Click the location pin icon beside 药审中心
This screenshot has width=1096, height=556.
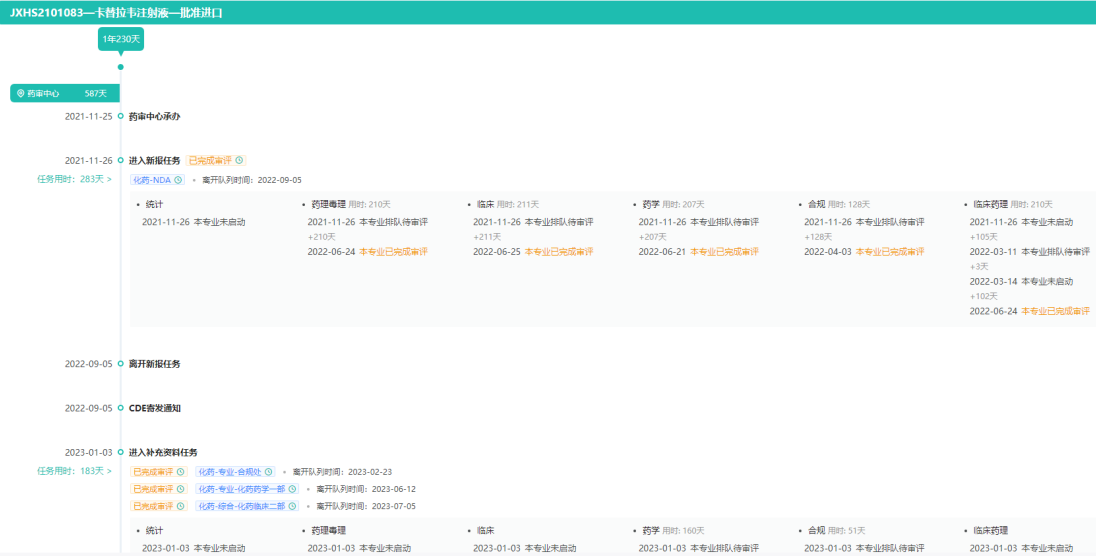pos(20,93)
